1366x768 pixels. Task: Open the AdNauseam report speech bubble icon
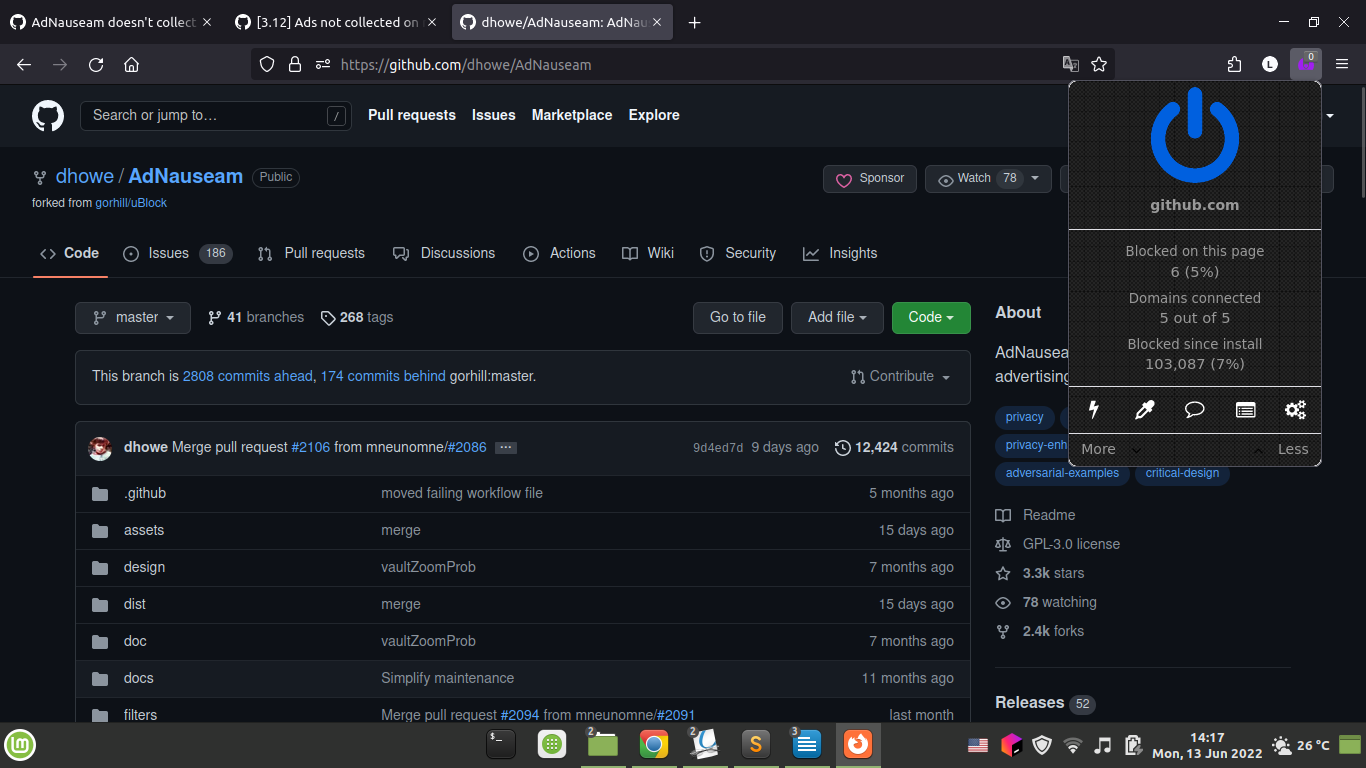coord(1194,410)
